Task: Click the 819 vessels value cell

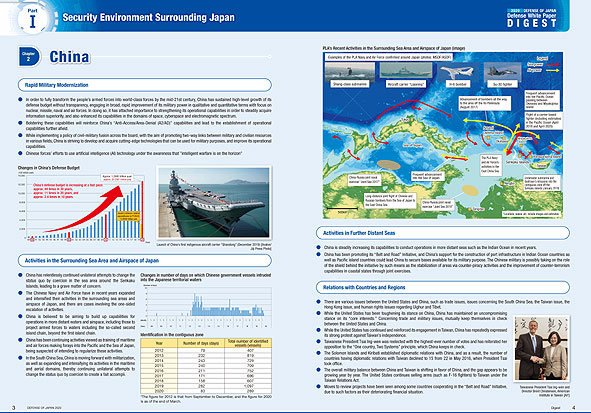Action: click(248, 355)
